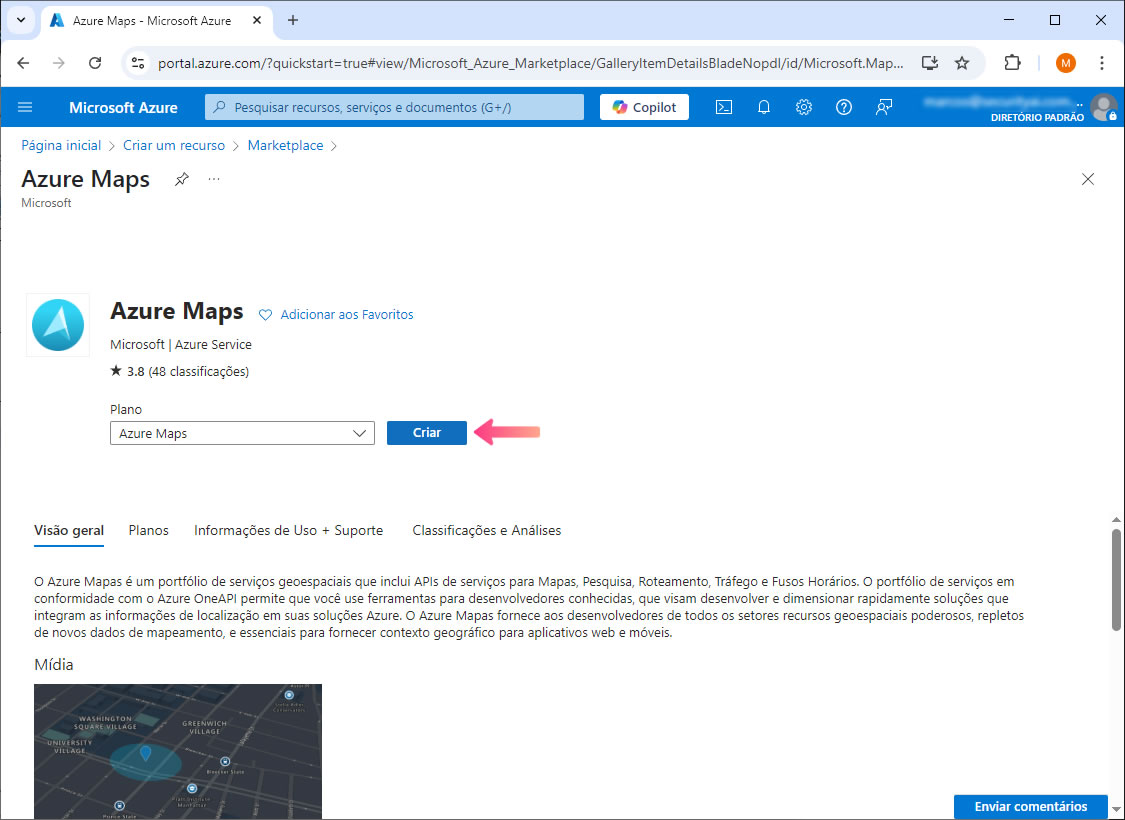Click the 3.8 (48 classificações) rating
Screen dimensions: 1125x820
coord(179,372)
